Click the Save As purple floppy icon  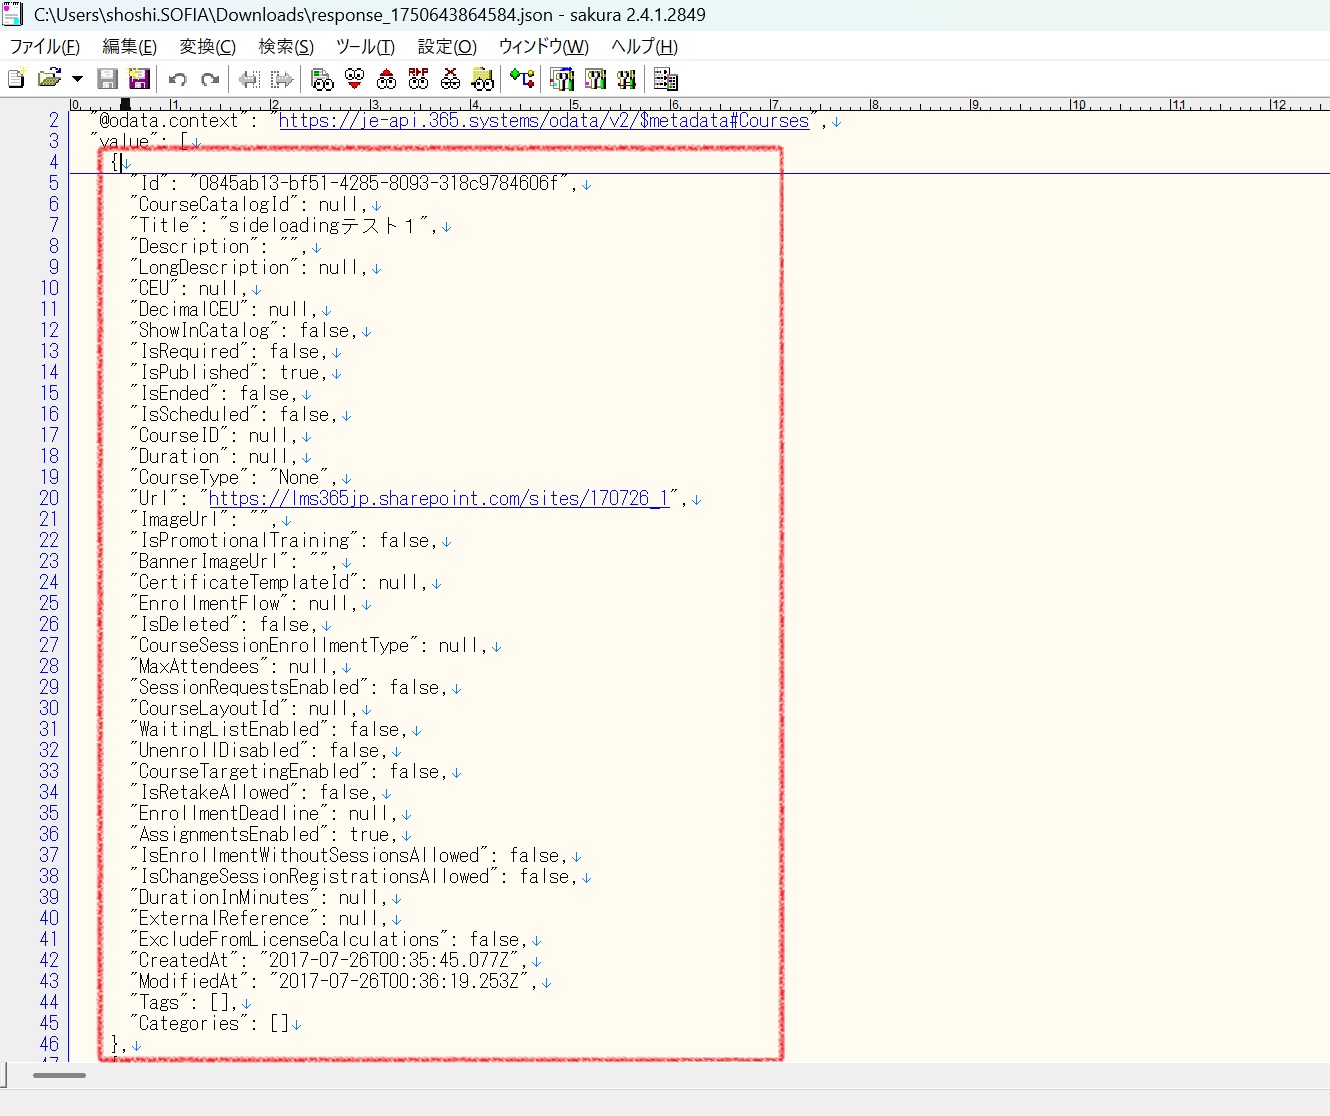click(139, 79)
